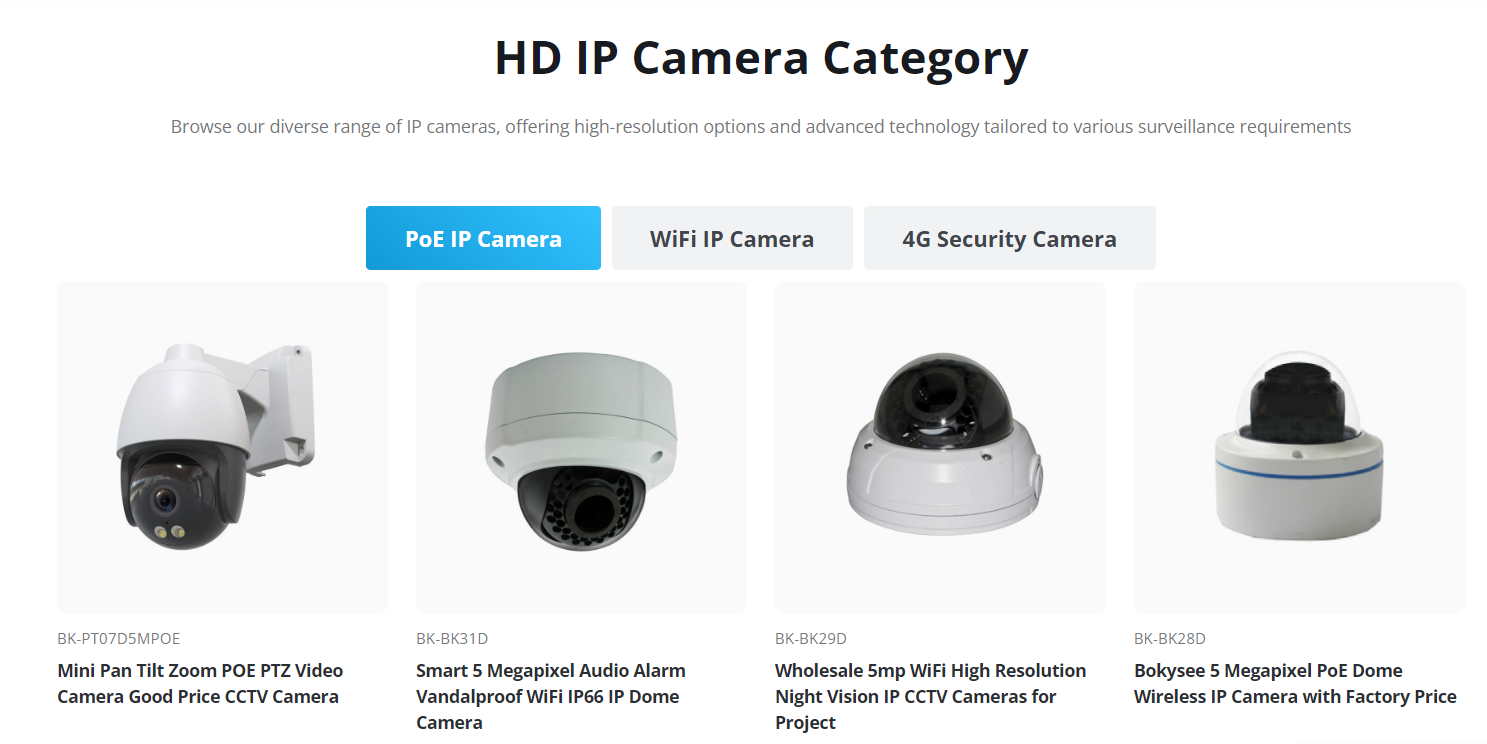The height and width of the screenshot is (744, 1487).
Task: Open the Wholesale 5mp WiFi High Resolution link
Action: (x=930, y=696)
